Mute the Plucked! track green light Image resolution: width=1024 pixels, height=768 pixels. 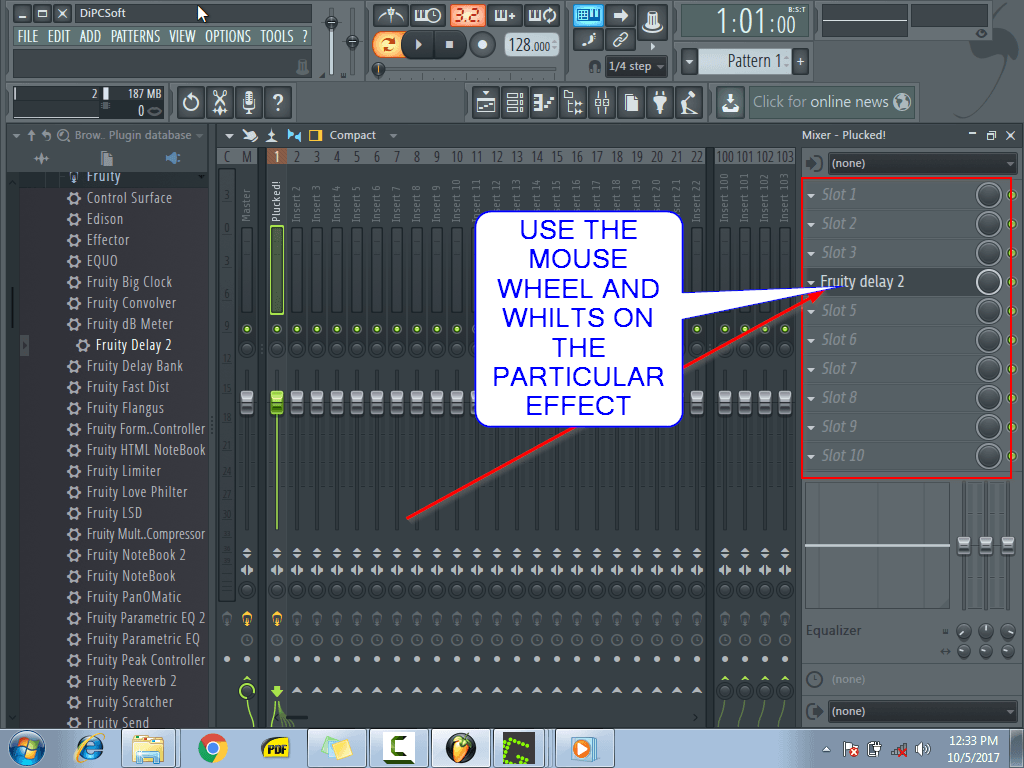click(277, 328)
